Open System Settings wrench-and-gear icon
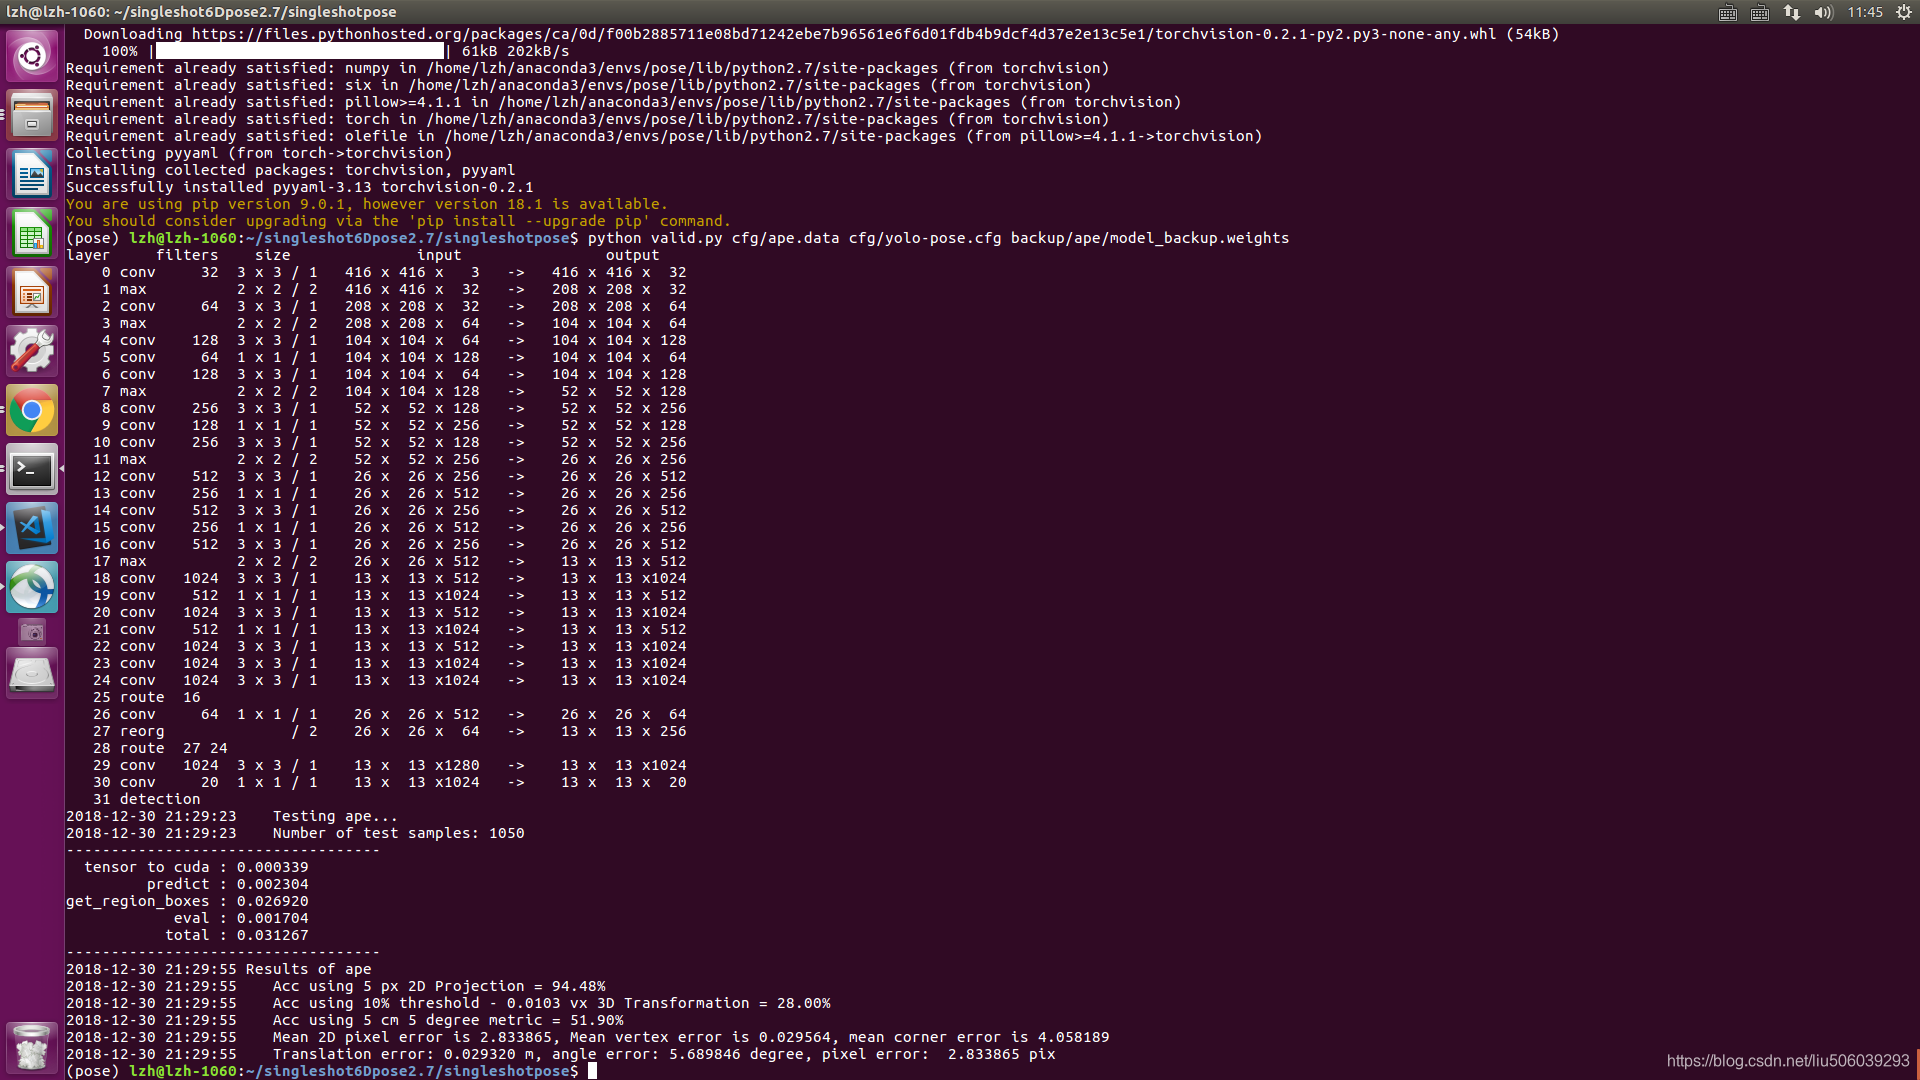Image resolution: width=1920 pixels, height=1080 pixels. [32, 352]
